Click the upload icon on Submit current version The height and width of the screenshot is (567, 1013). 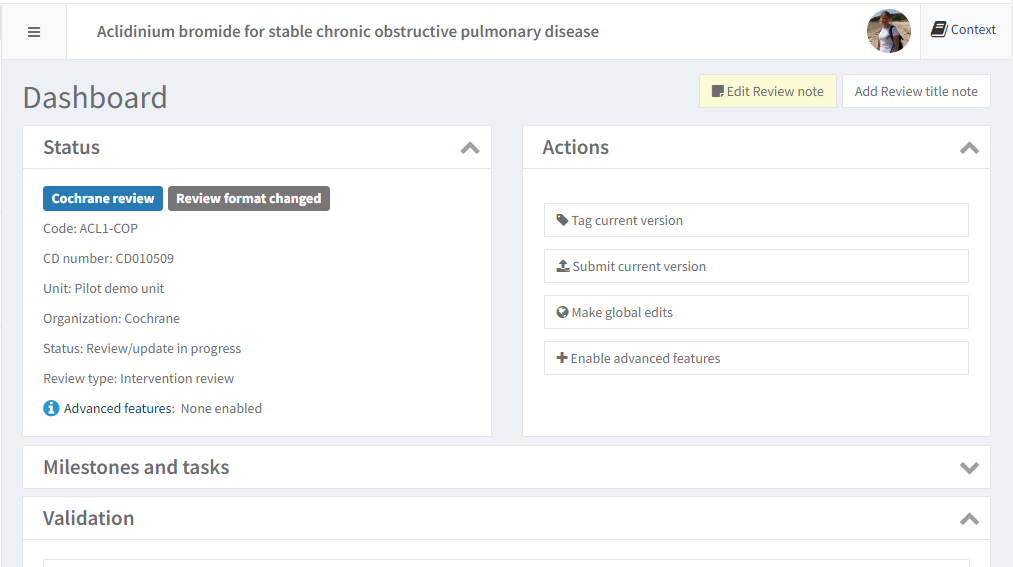point(563,266)
